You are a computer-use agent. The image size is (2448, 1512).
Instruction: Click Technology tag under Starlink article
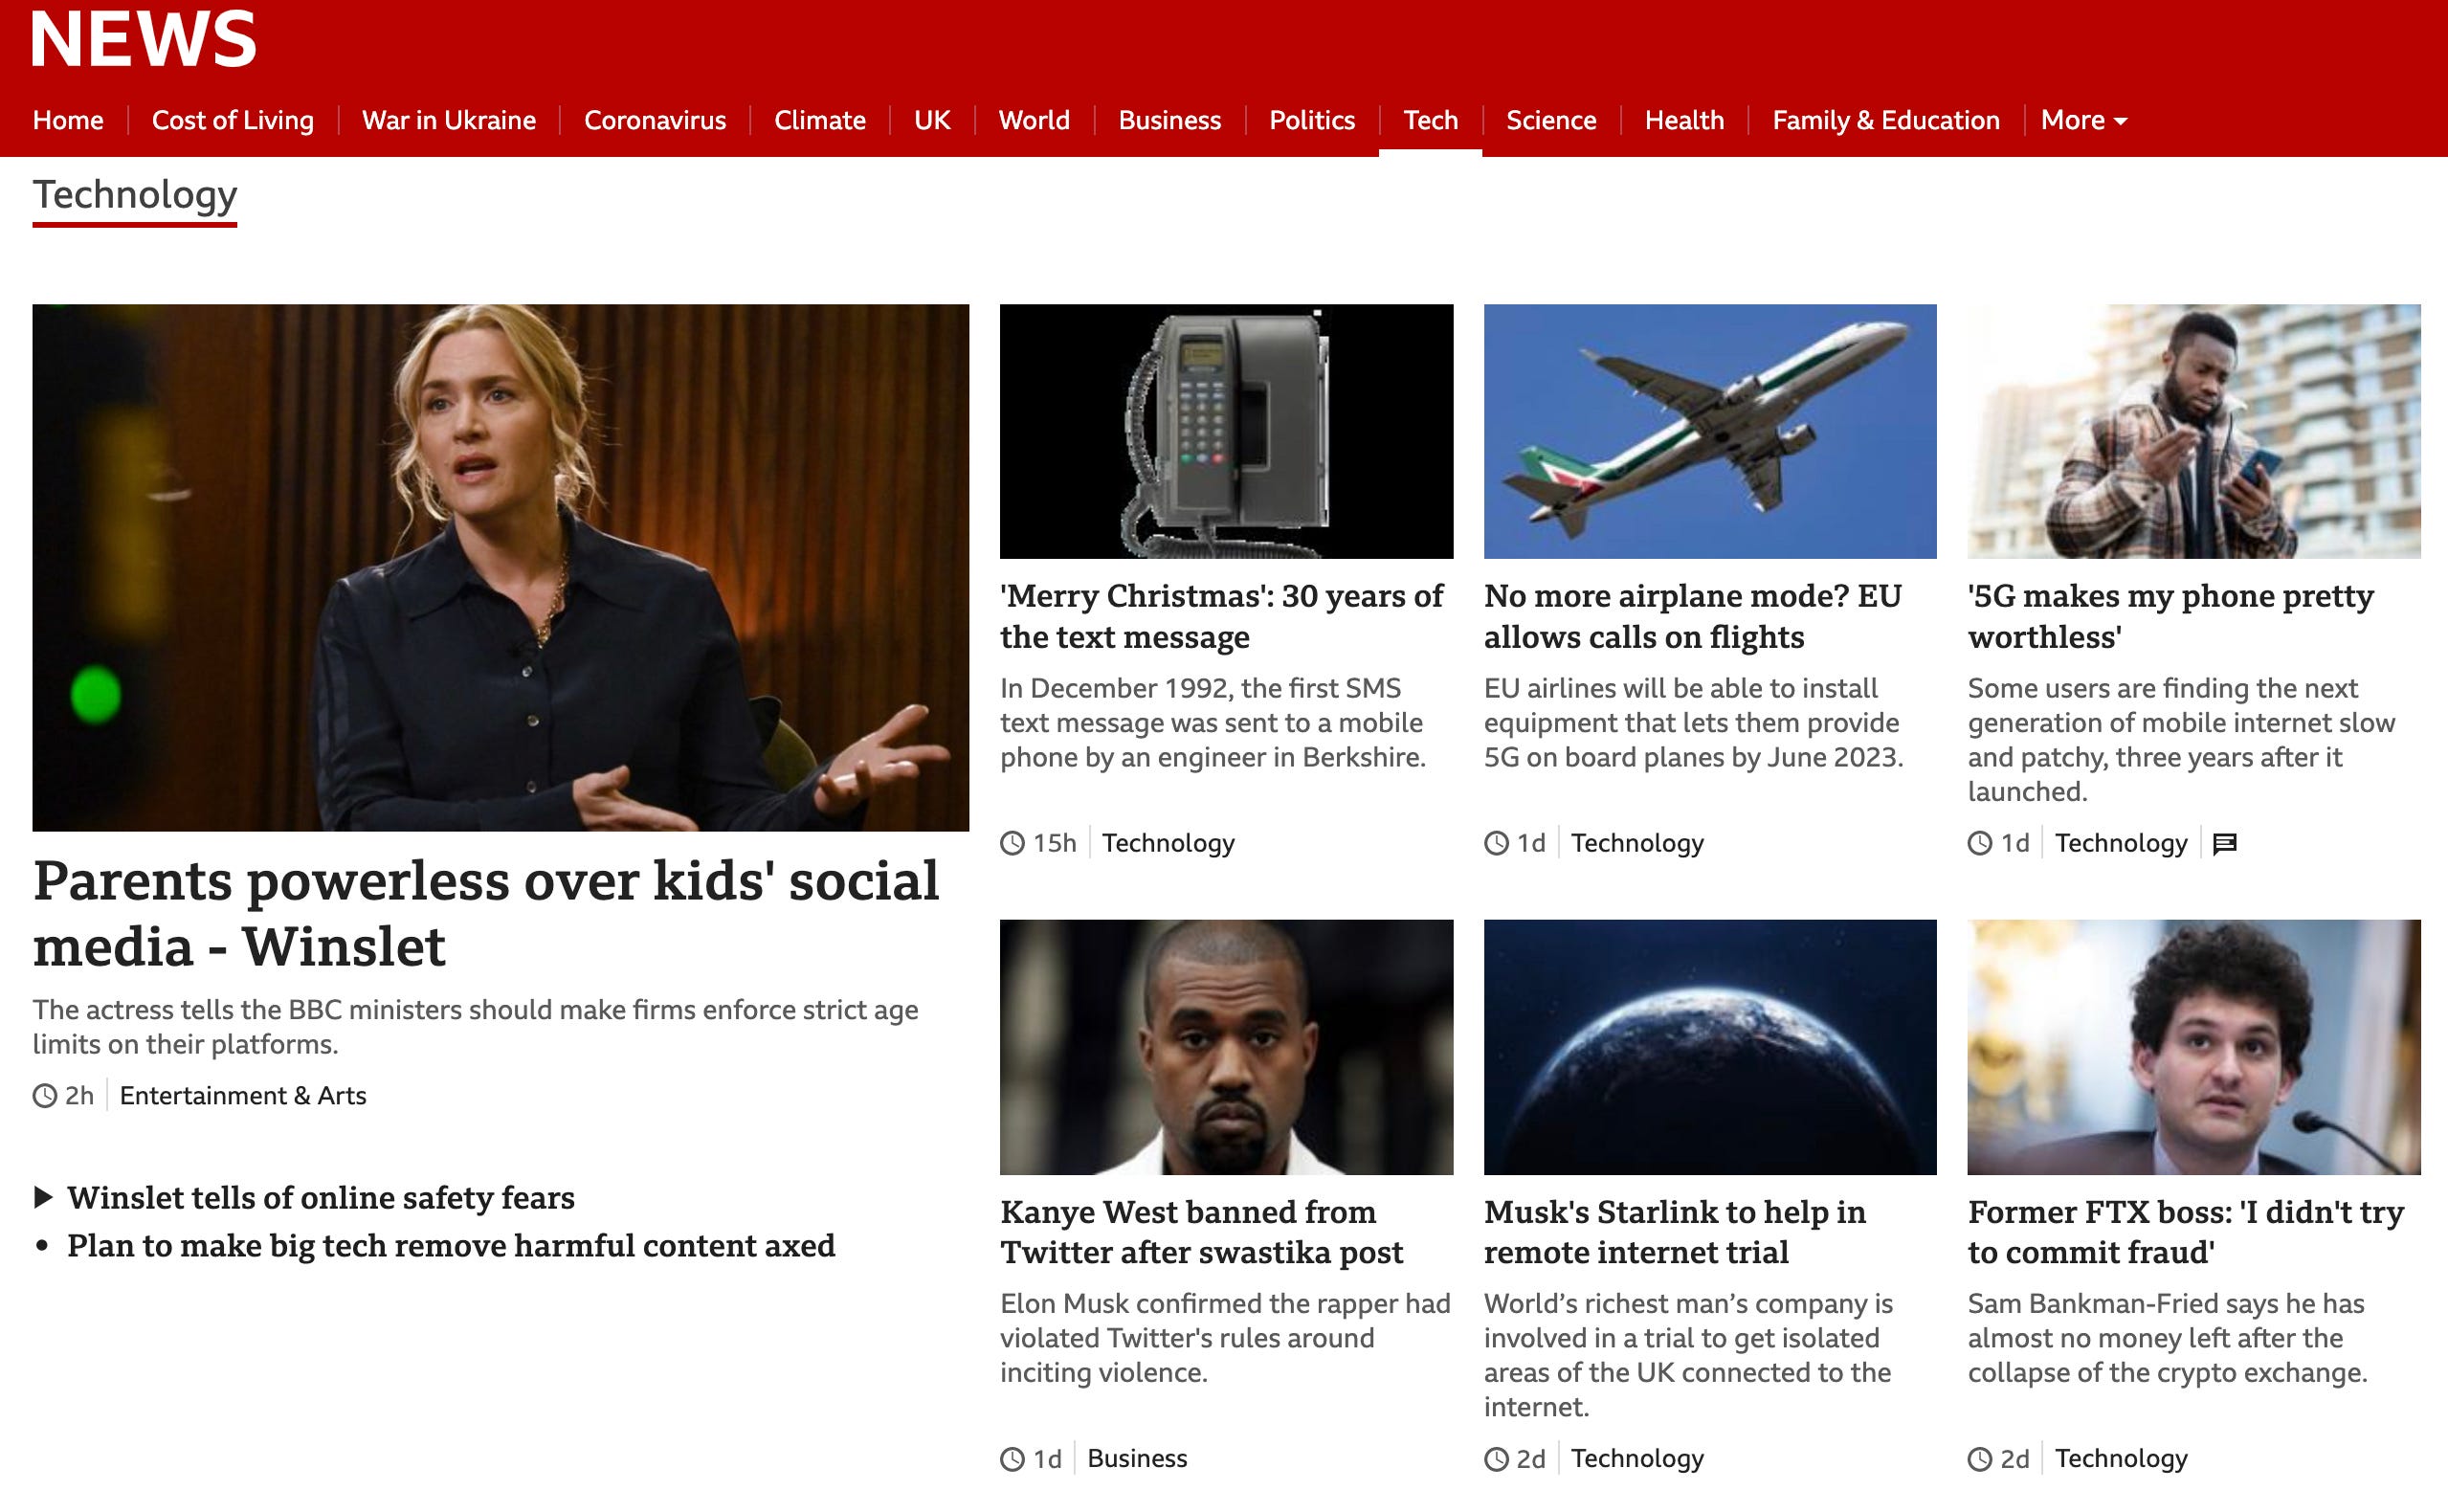pos(1637,1459)
